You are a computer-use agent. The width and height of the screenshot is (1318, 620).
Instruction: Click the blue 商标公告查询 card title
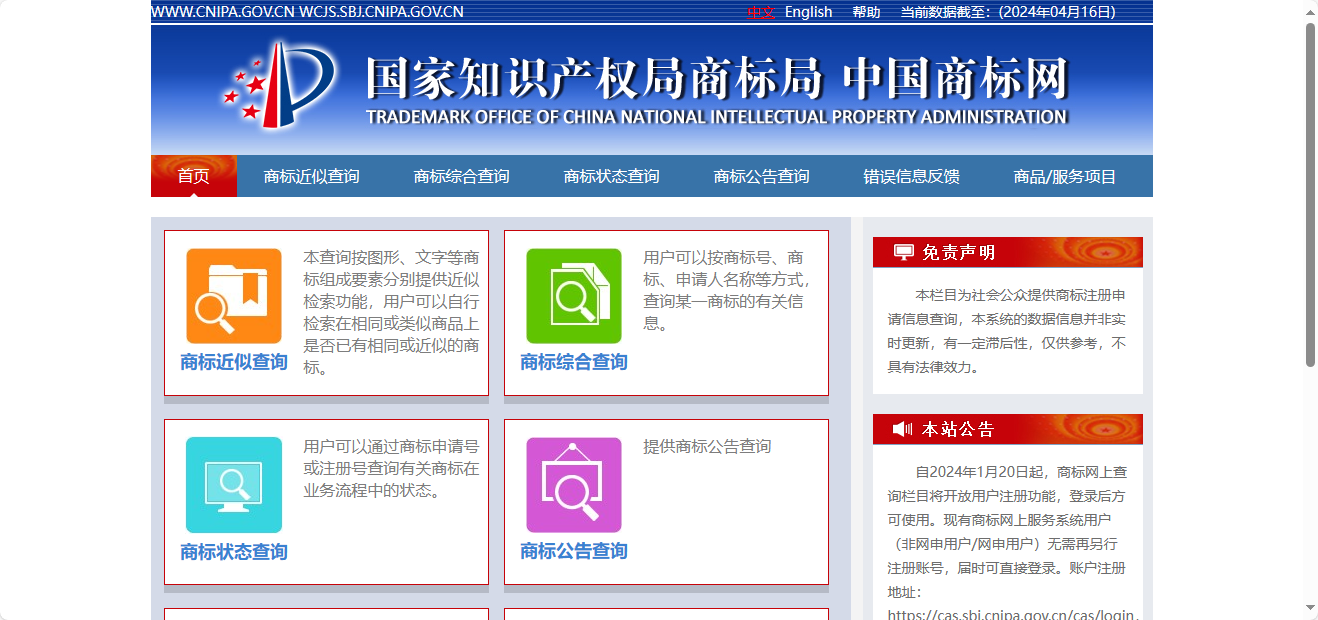[x=574, y=551]
